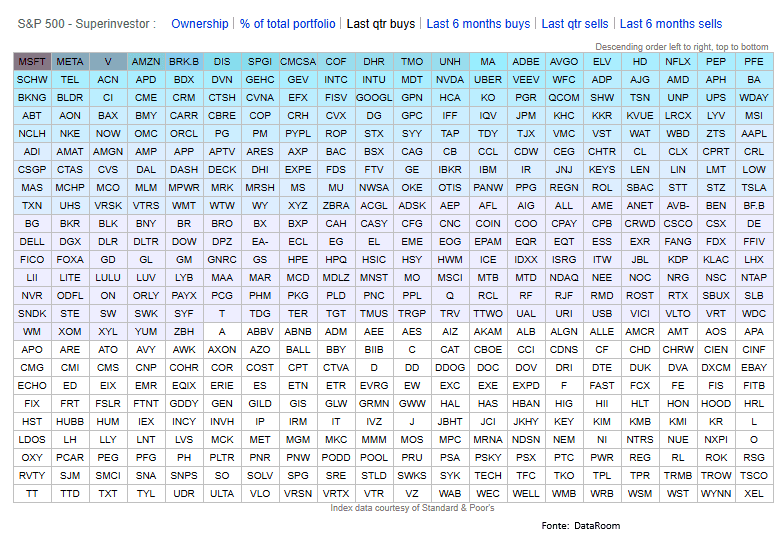Click the NDAQ ticker cell
The image size is (776, 534).
click(x=564, y=278)
